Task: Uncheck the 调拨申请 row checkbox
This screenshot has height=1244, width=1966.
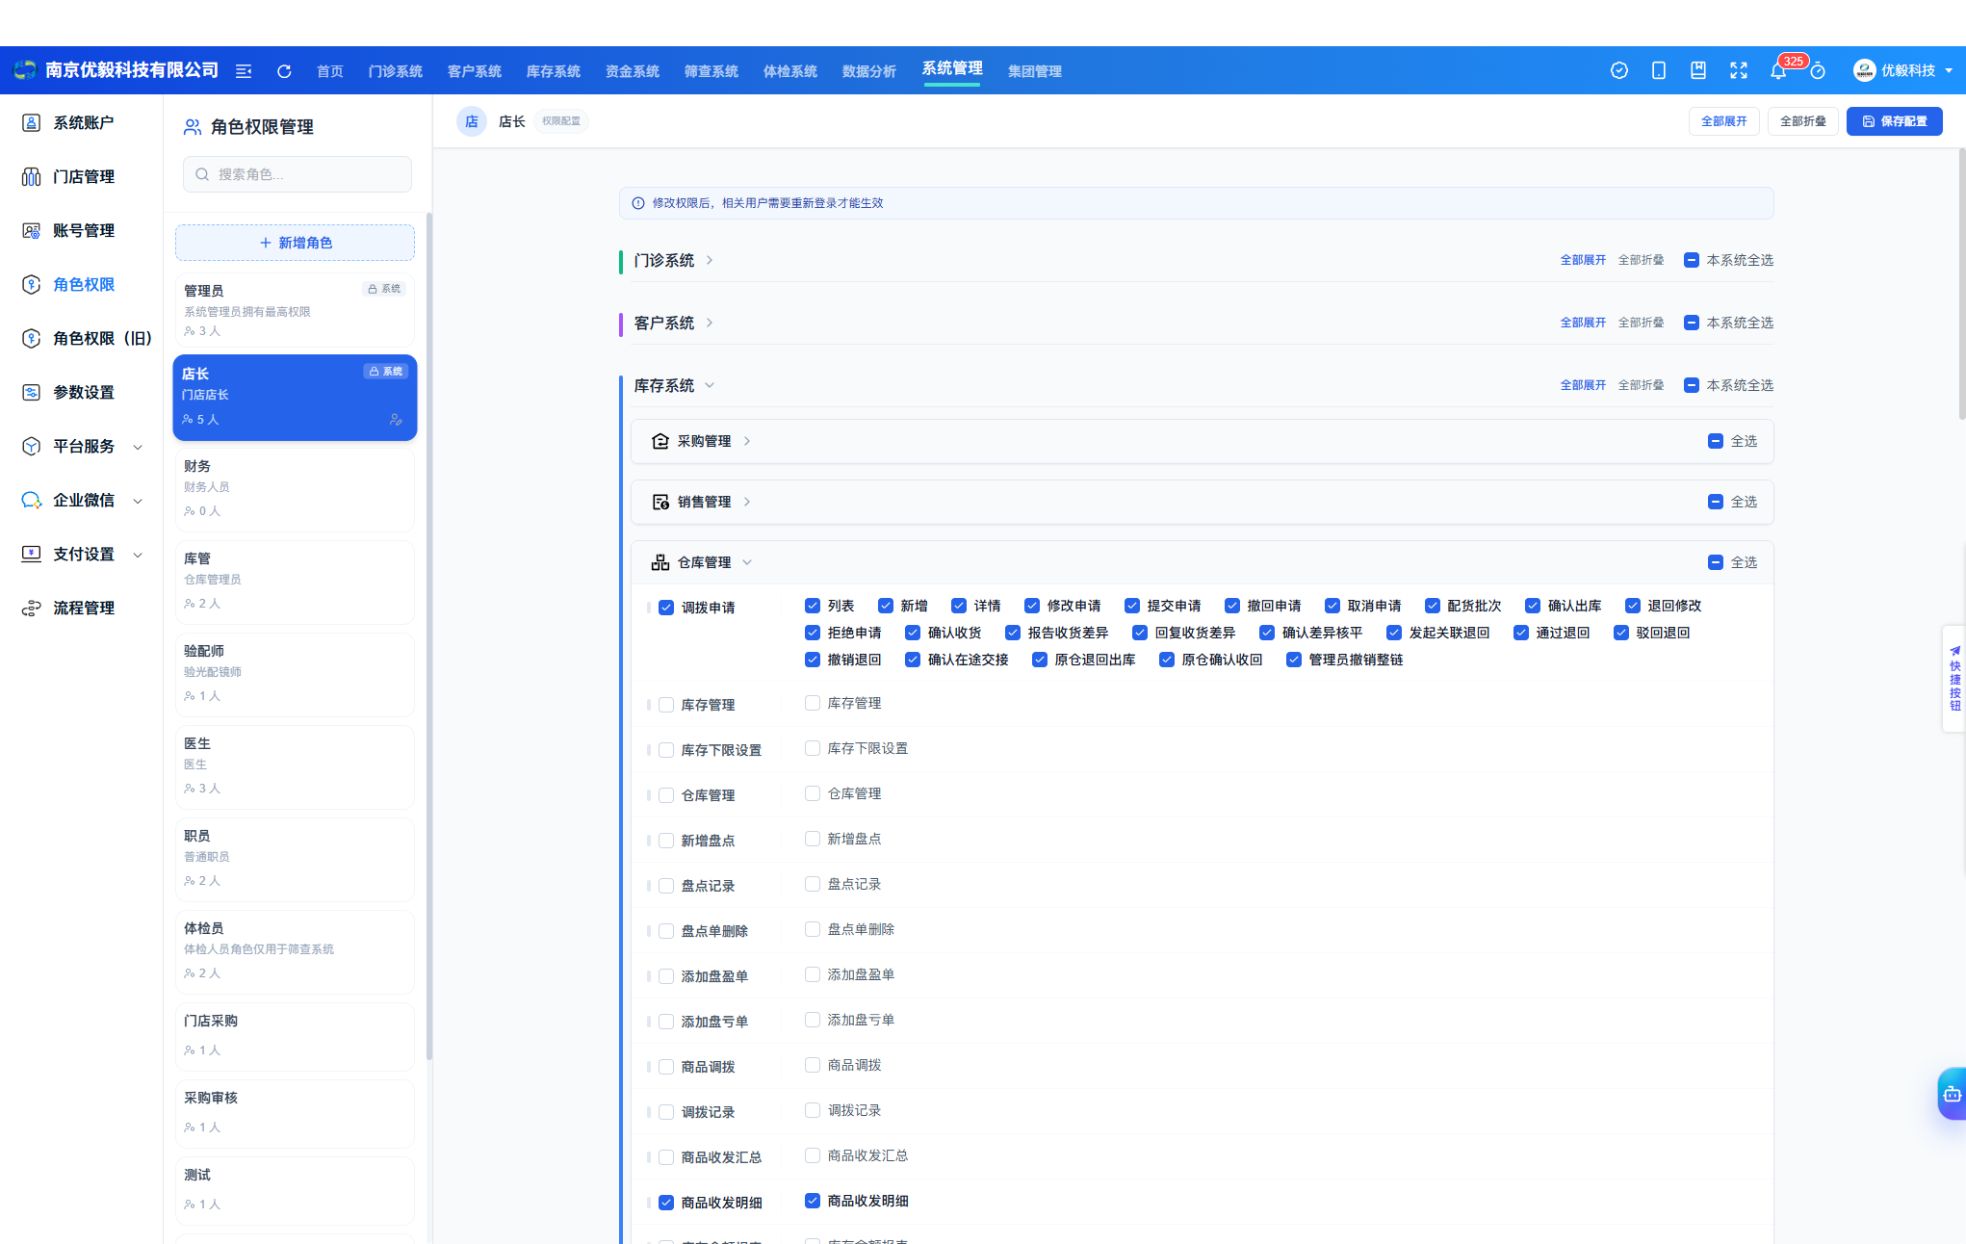Action: pyautogui.click(x=666, y=607)
